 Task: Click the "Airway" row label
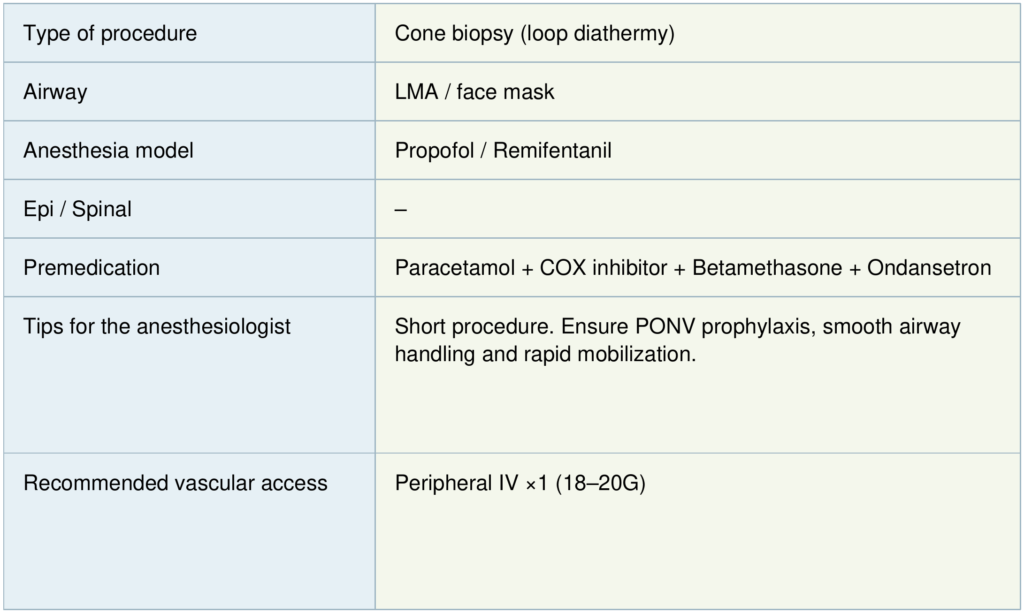(55, 92)
